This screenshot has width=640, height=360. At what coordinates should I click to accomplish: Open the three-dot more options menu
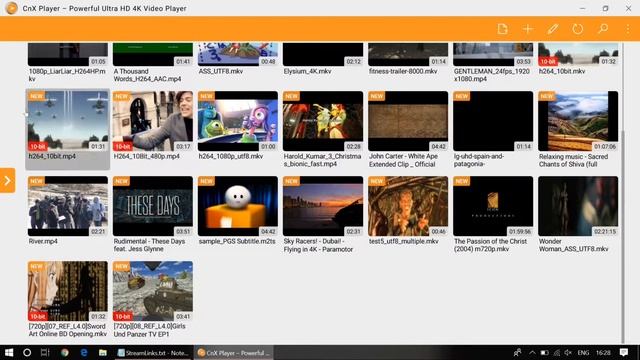[x=628, y=29]
